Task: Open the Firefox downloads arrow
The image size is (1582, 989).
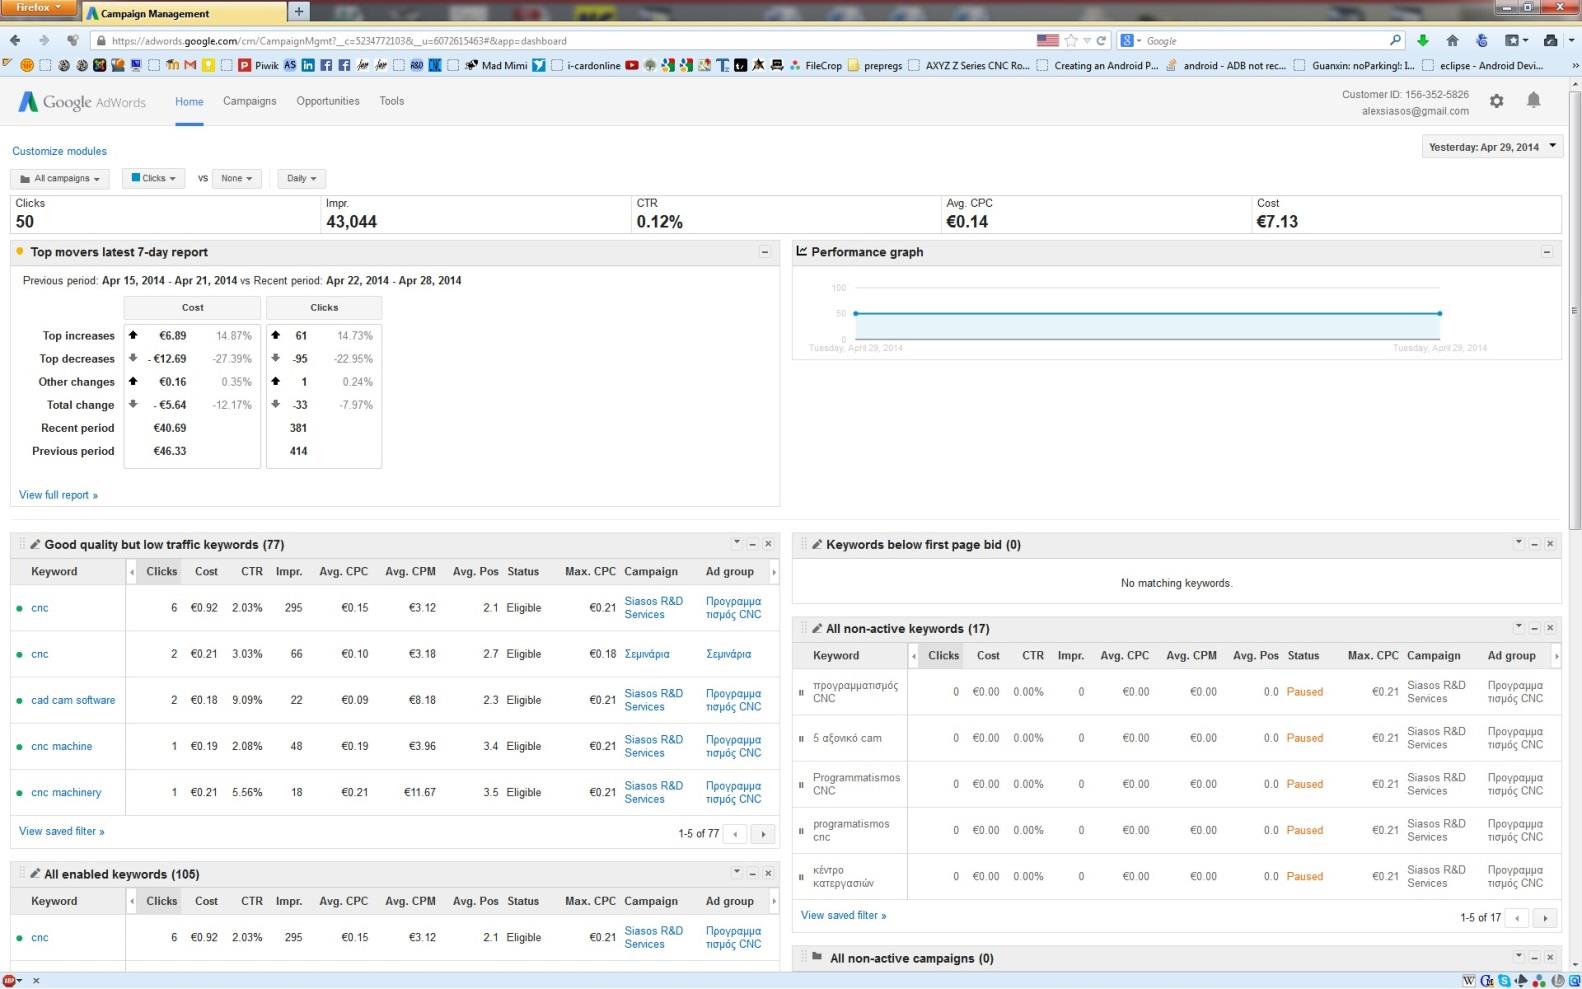Action: (1423, 41)
